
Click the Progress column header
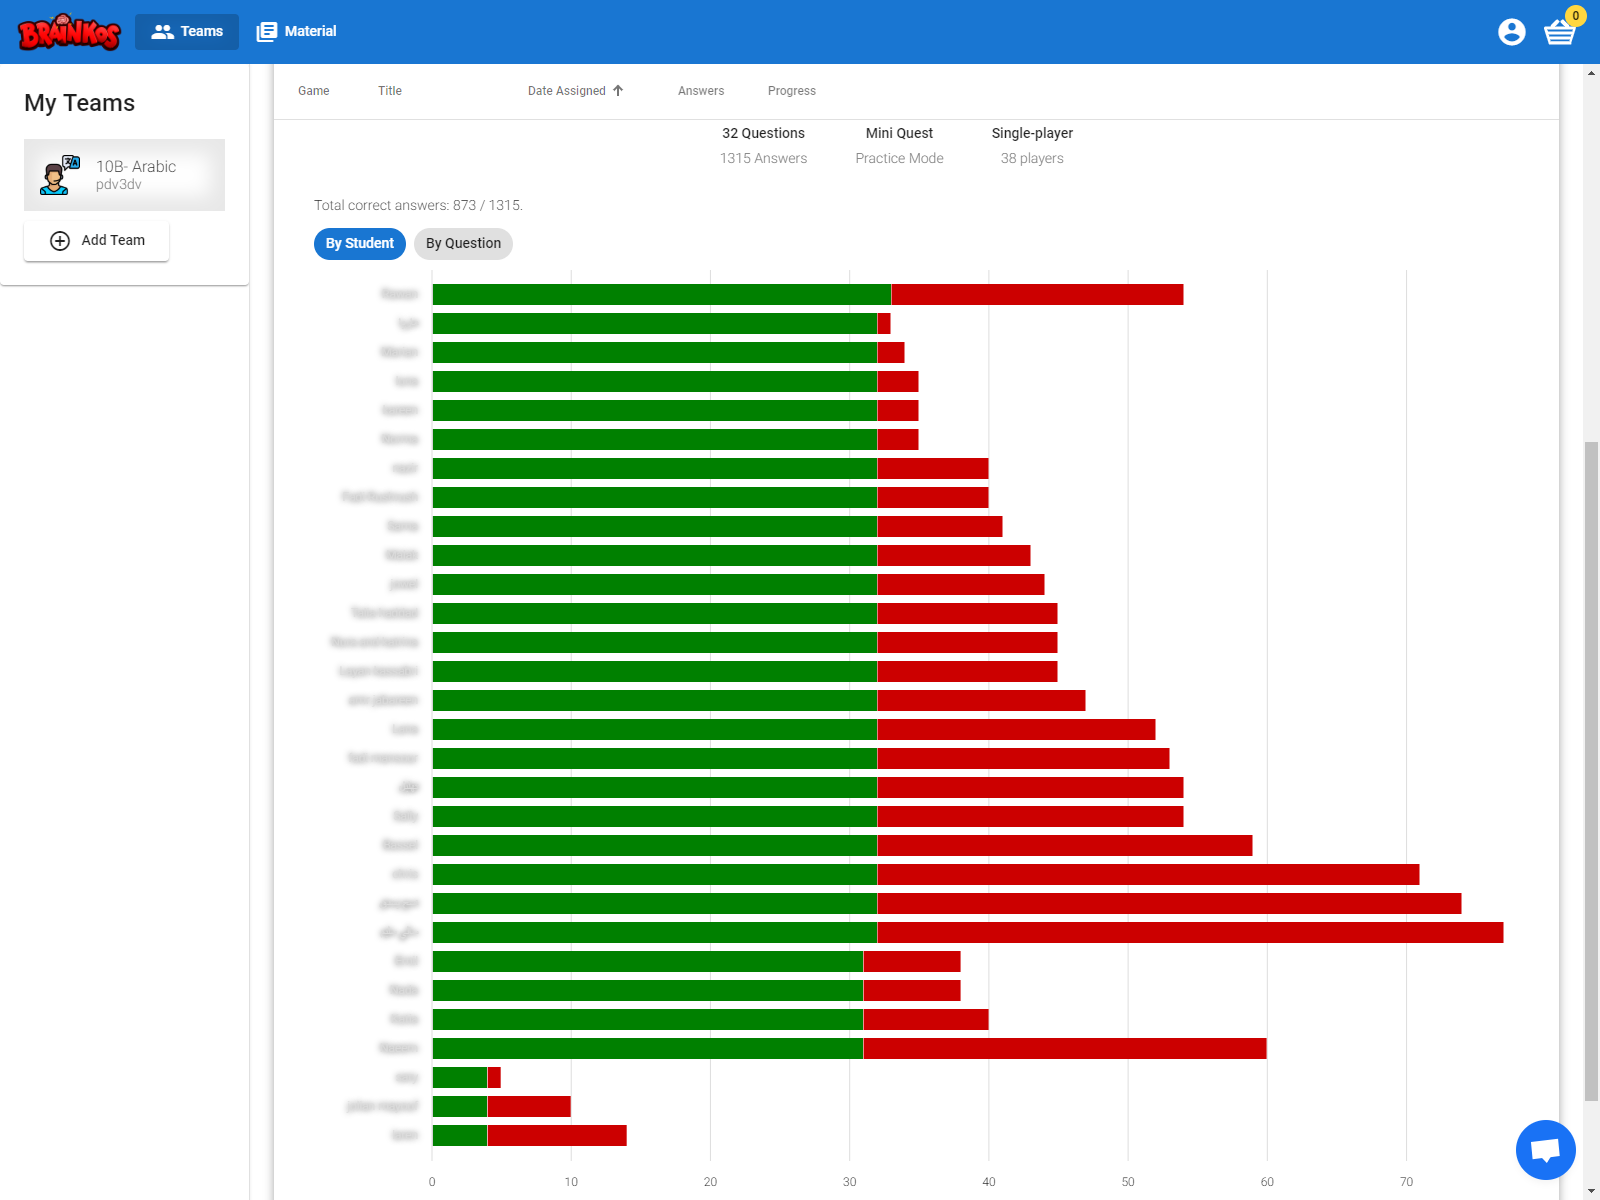(x=792, y=91)
